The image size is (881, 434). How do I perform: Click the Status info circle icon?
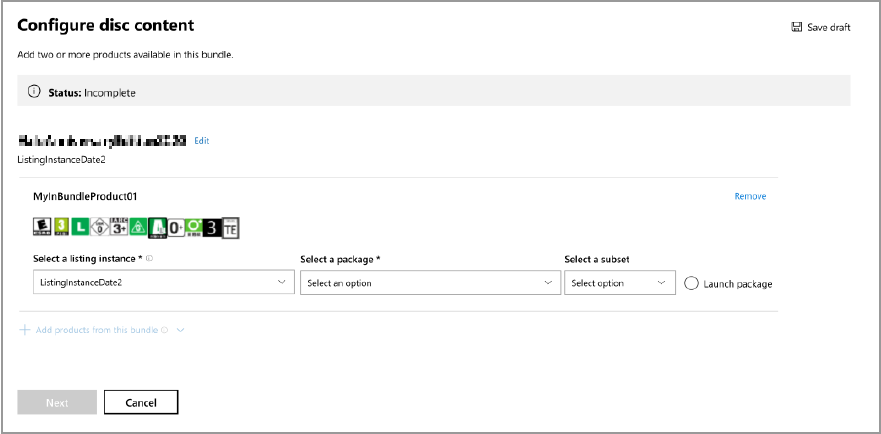click(34, 92)
